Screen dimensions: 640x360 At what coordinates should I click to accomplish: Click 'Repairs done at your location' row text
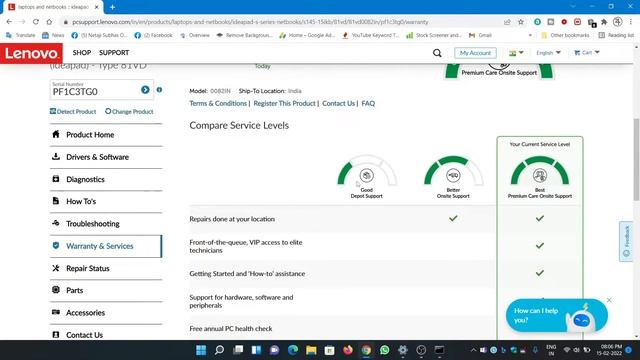(x=232, y=219)
